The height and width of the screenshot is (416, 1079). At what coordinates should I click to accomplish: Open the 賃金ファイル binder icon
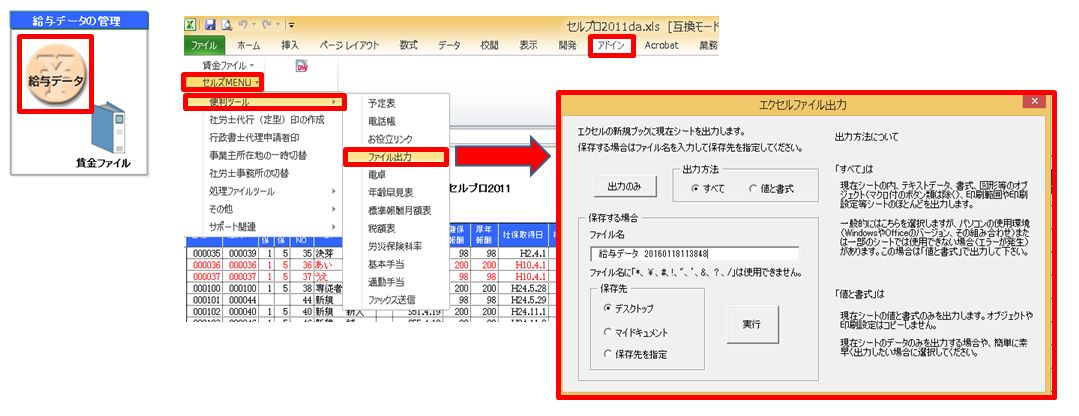pos(110,128)
